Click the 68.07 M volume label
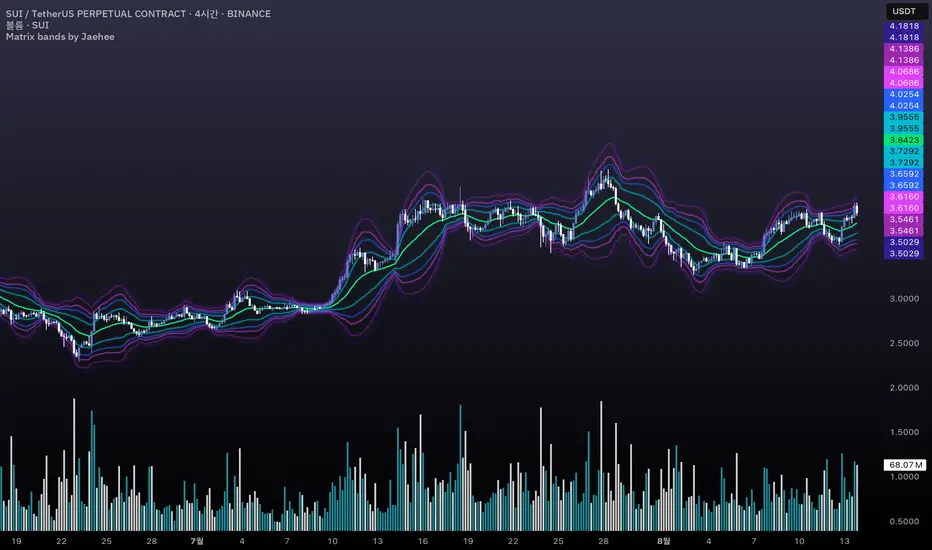932x550 pixels. (x=905, y=465)
